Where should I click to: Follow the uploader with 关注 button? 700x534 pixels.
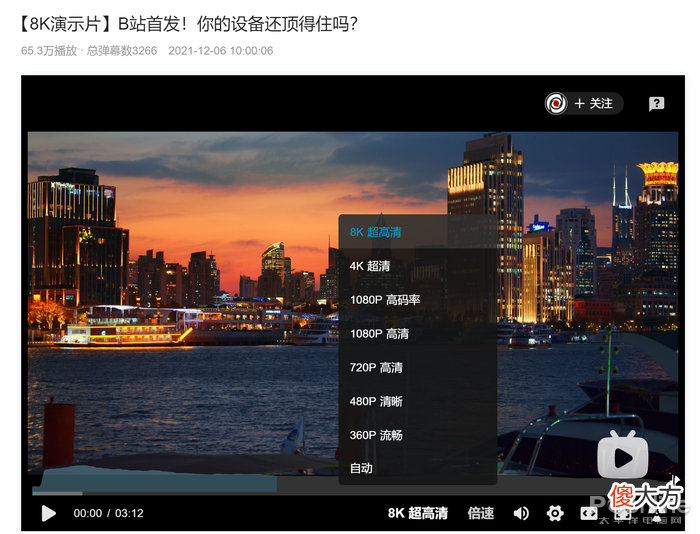point(594,104)
